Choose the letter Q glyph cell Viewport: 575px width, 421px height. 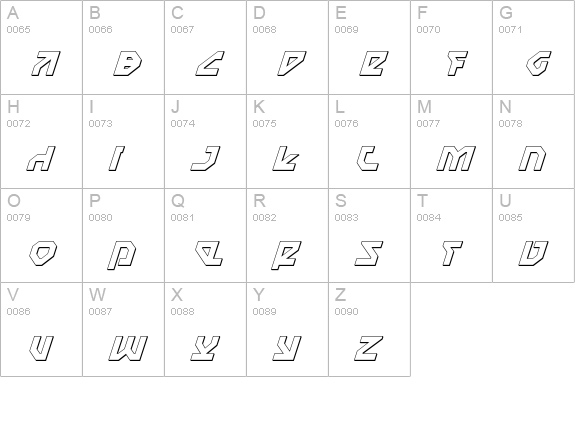tap(205, 235)
